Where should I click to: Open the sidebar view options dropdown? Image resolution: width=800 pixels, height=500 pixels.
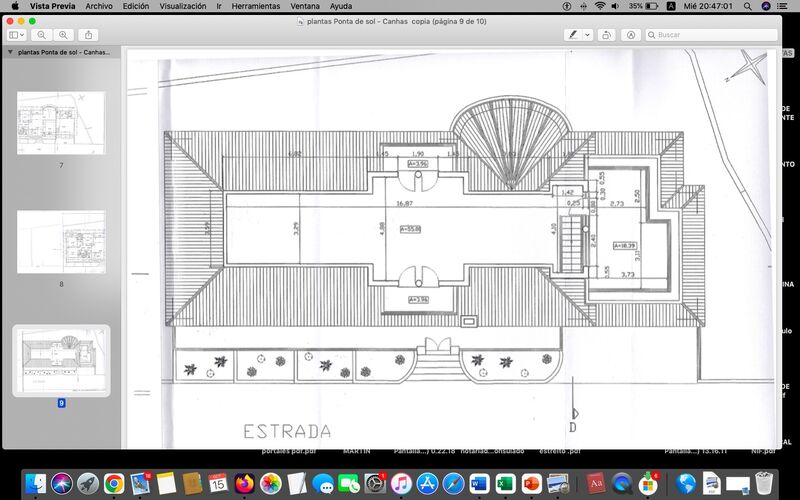pyautogui.click(x=23, y=35)
